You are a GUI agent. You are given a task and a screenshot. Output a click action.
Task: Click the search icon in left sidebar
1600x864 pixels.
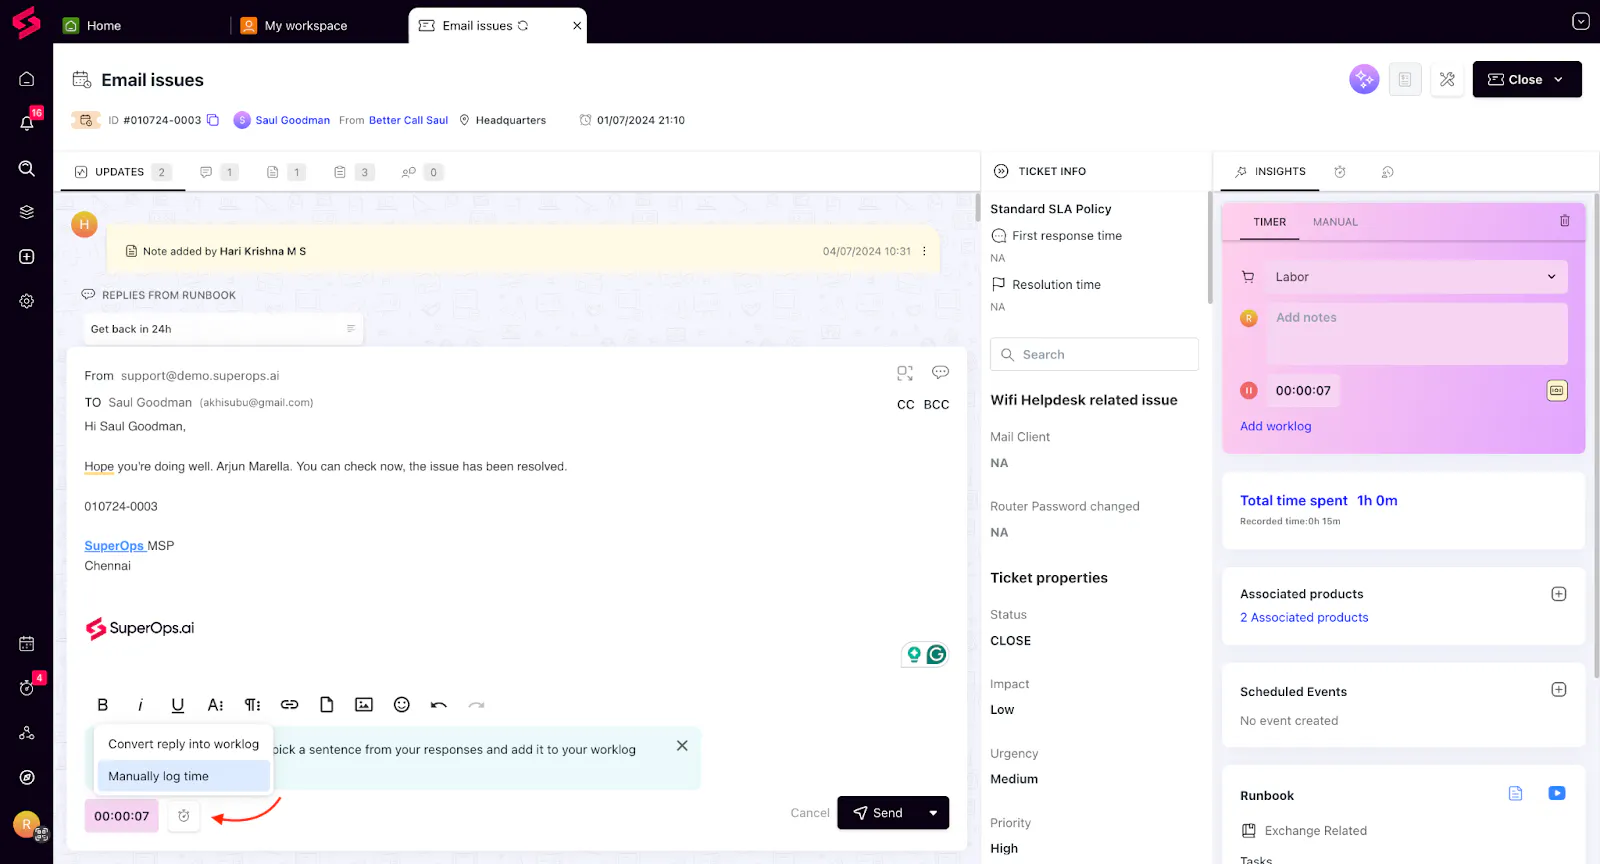[x=27, y=168]
